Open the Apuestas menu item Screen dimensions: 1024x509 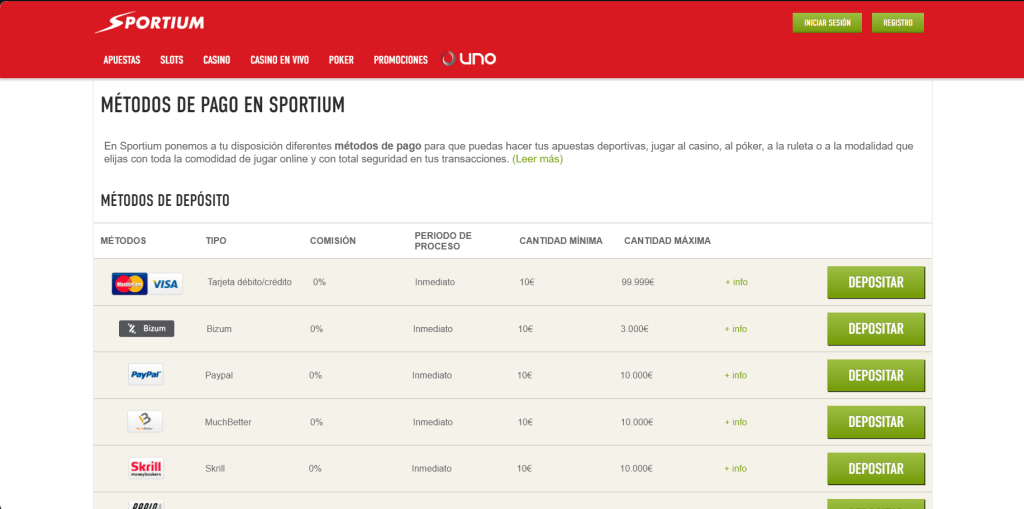point(122,60)
